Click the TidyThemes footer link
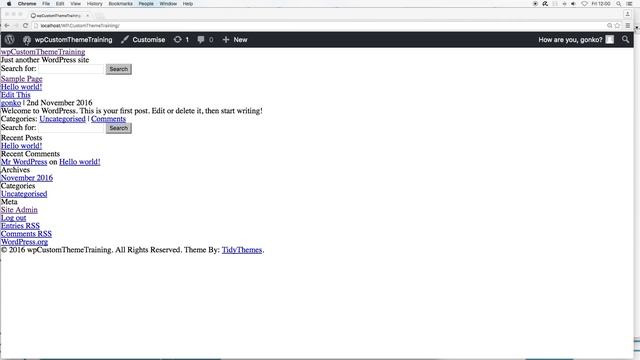This screenshot has height=360, width=640. 242,250
